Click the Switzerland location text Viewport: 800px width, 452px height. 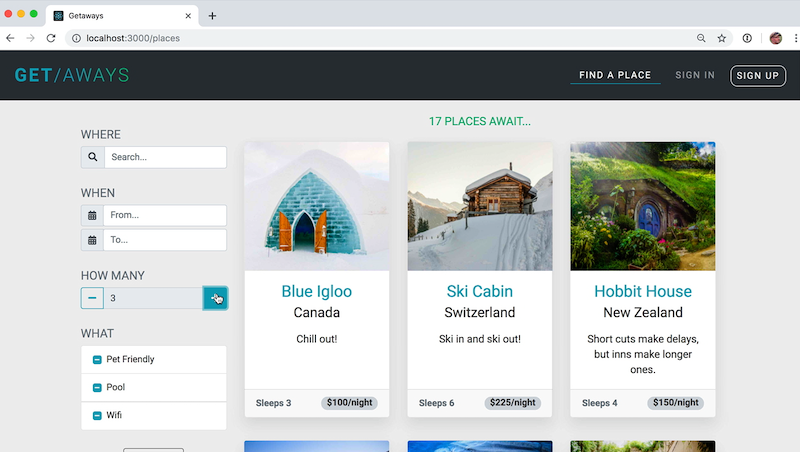(x=480, y=312)
